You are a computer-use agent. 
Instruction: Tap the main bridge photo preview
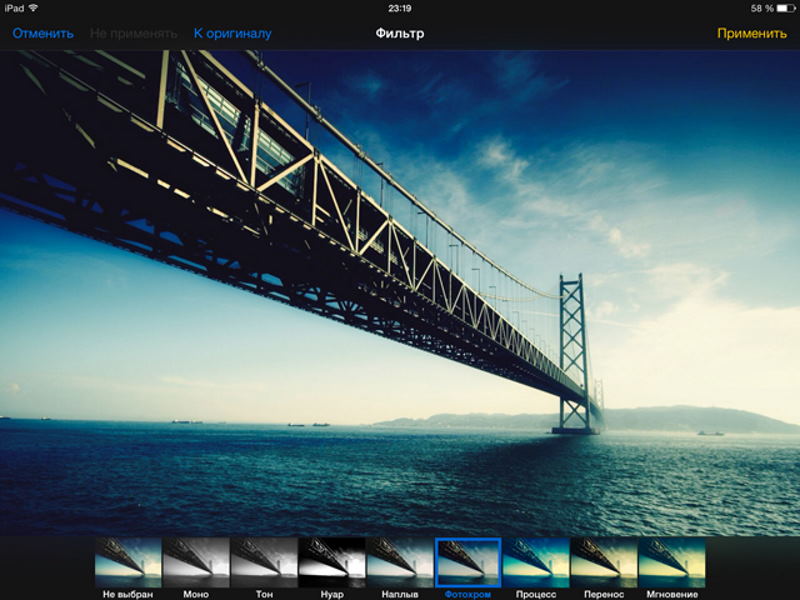(x=400, y=293)
